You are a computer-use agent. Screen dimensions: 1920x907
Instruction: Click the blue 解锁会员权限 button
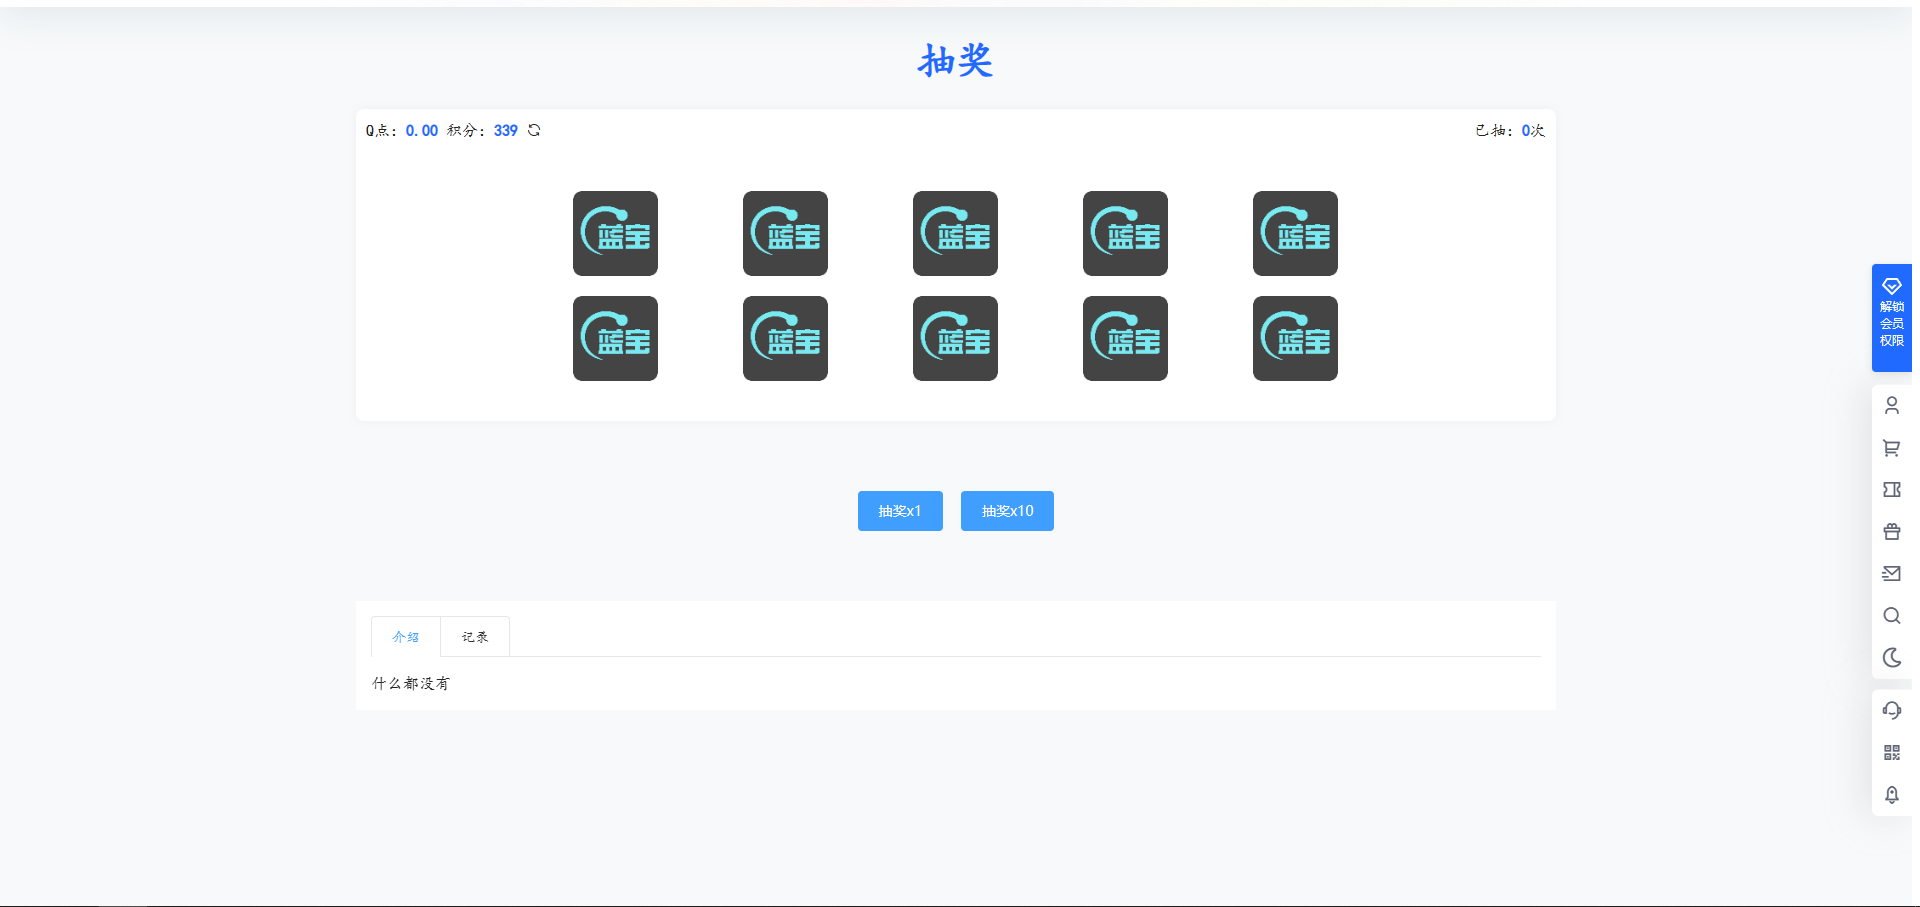point(1891,318)
